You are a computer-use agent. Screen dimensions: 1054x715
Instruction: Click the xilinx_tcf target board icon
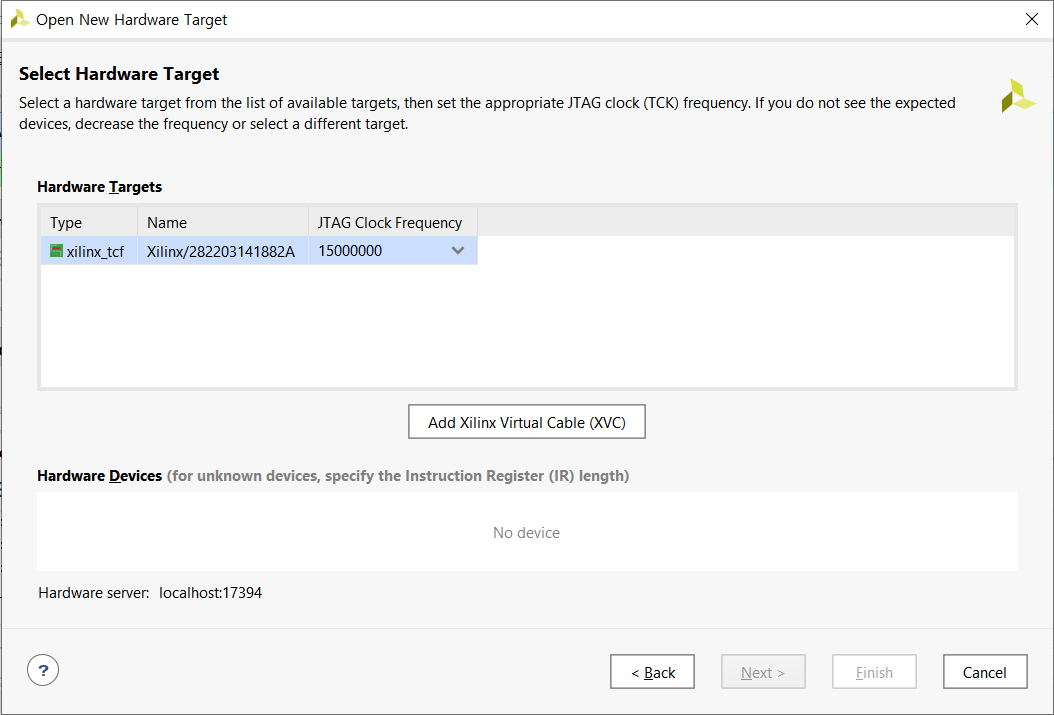(56, 251)
